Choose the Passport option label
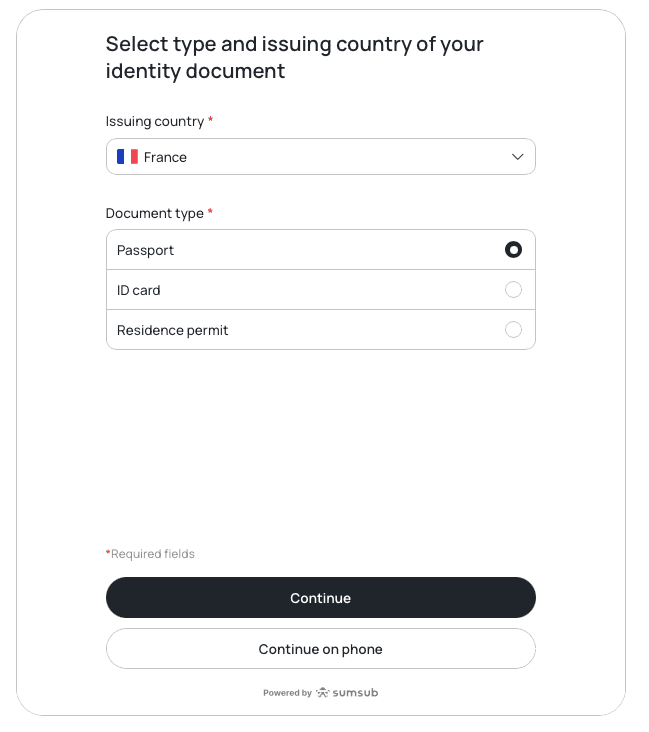 click(x=145, y=250)
